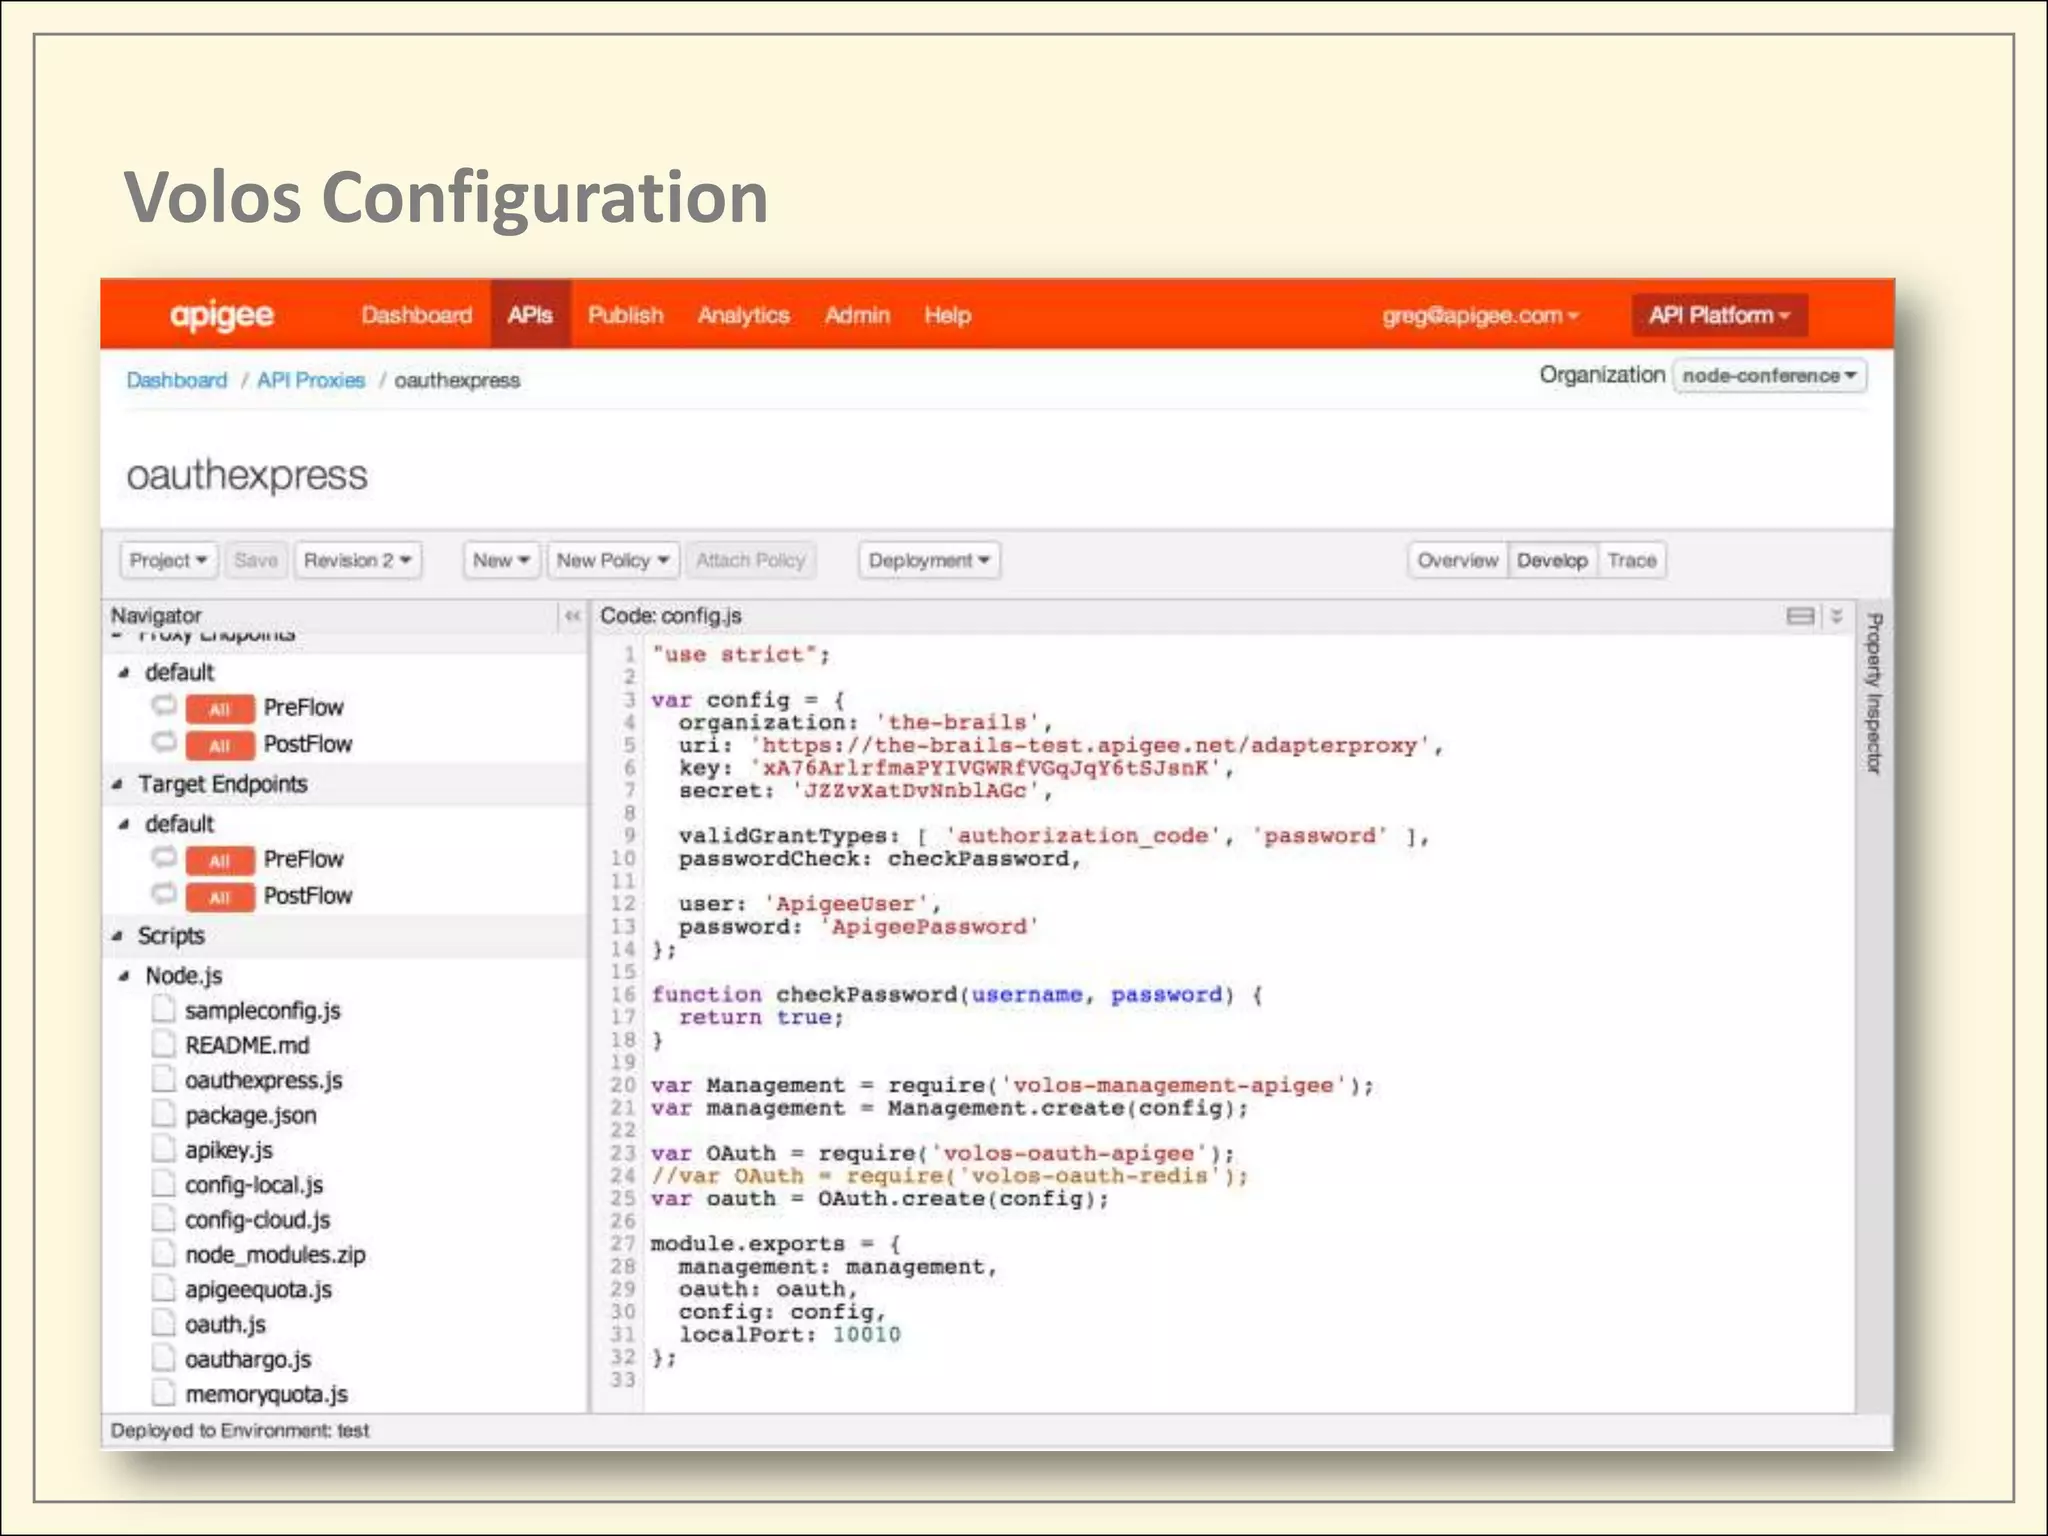
Task: Open the Admin menu
Action: (x=857, y=315)
